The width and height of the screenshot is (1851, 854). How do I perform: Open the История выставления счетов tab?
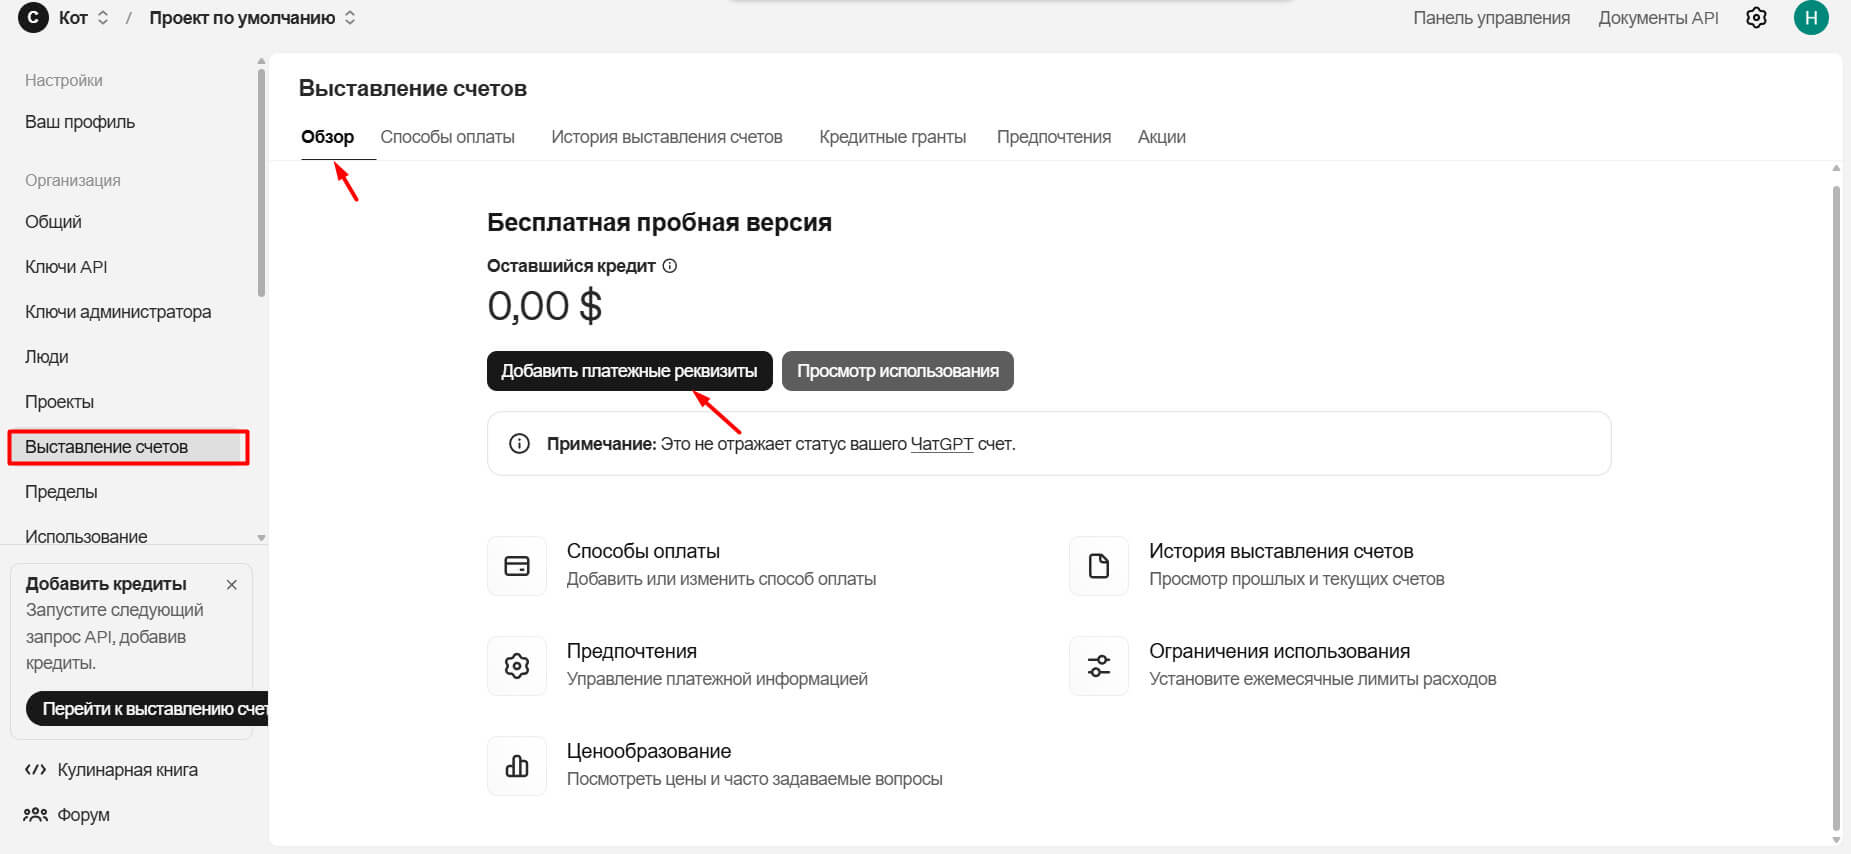(x=667, y=137)
